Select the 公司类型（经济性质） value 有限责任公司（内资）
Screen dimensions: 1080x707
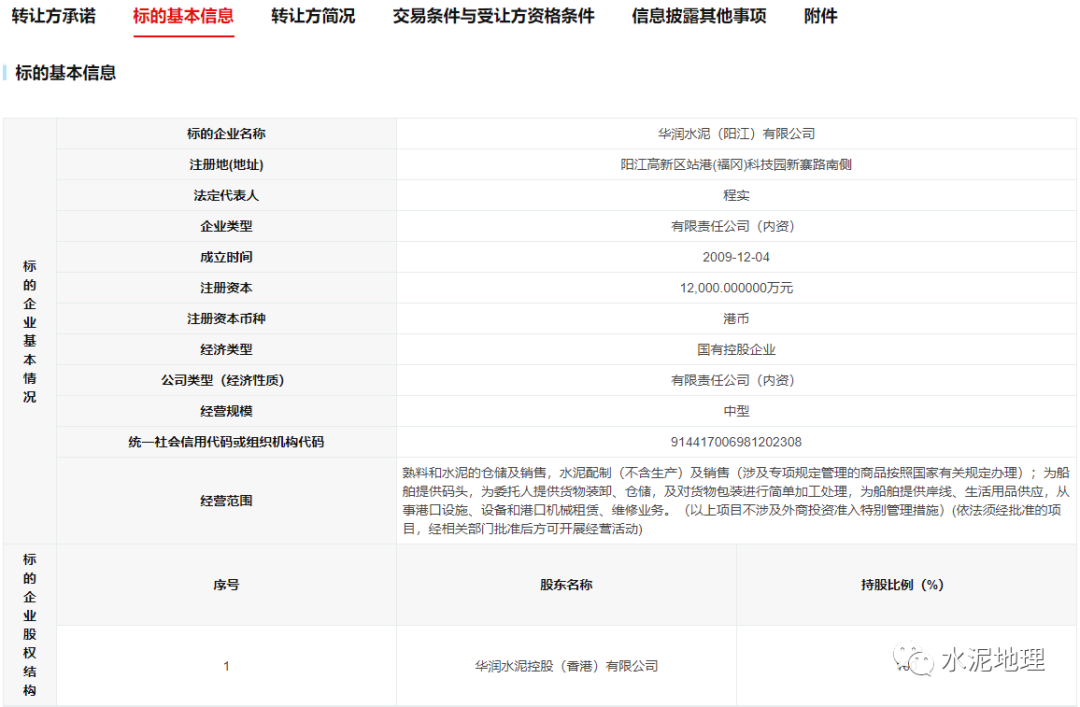click(x=734, y=380)
